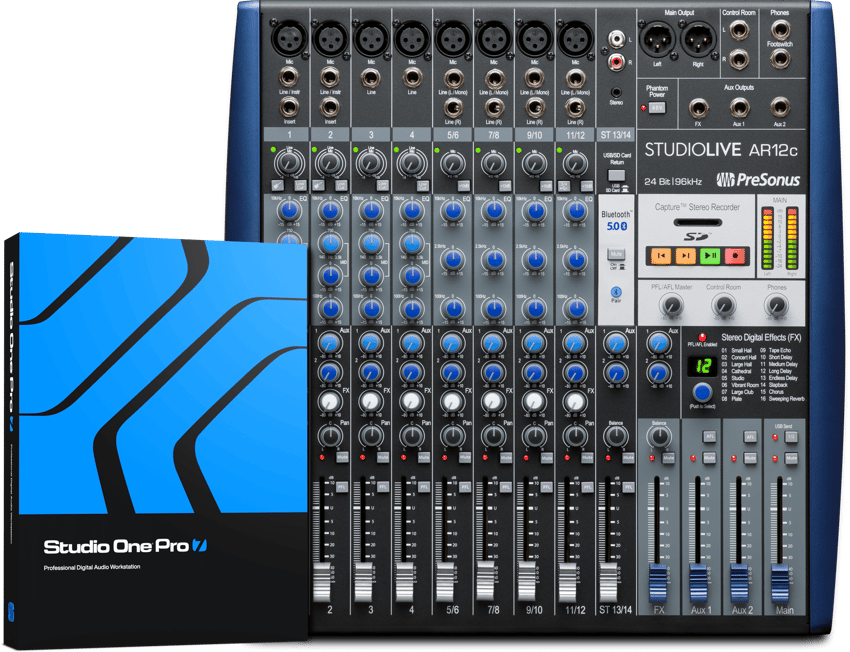Click channel 2 guitar instrument button
This screenshot has width=850, height=652.
click(319, 185)
